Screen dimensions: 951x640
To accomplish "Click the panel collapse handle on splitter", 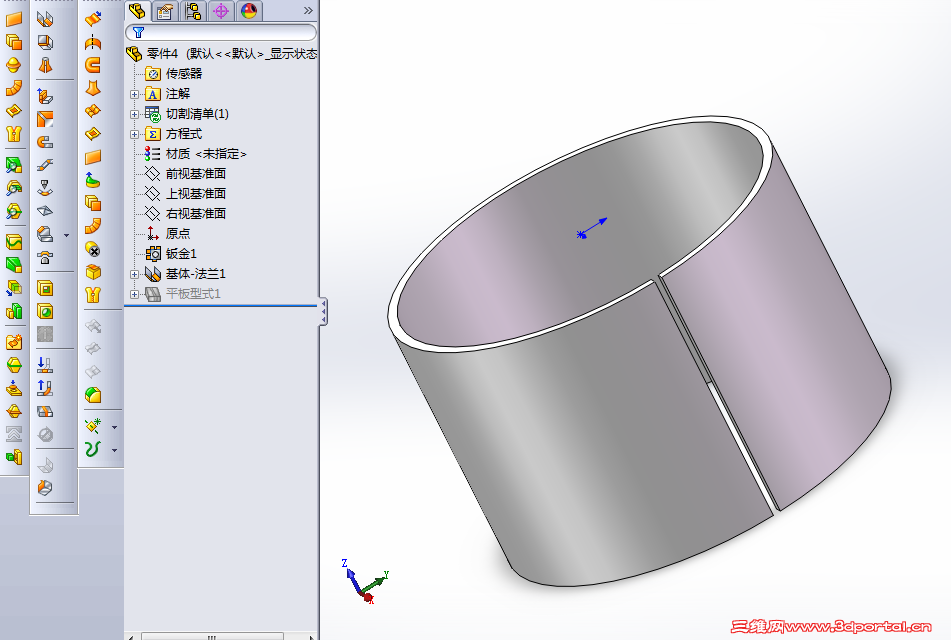I will pyautogui.click(x=323, y=312).
